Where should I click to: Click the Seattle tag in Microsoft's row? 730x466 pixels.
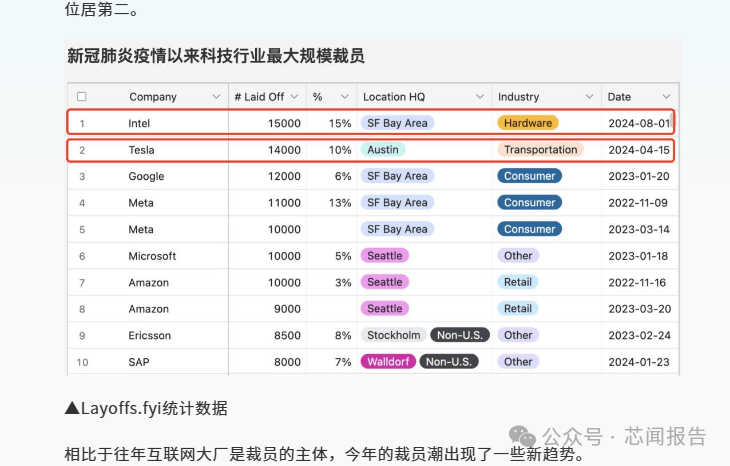coord(385,256)
